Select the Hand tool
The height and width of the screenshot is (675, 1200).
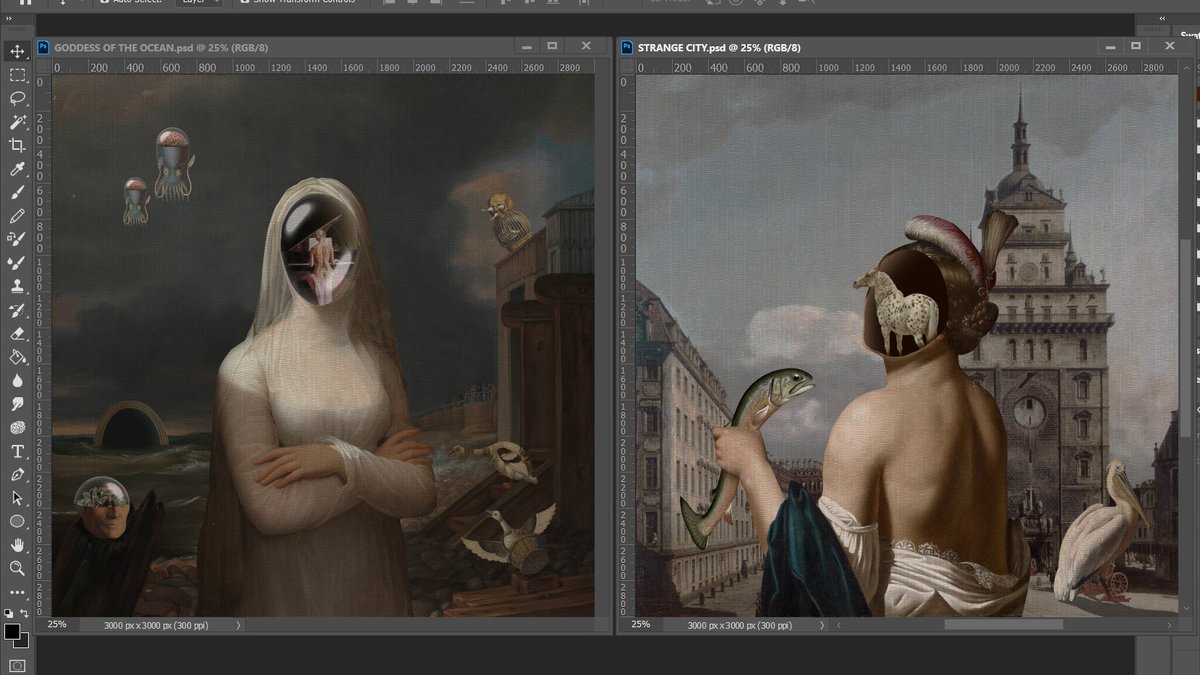tap(17, 545)
